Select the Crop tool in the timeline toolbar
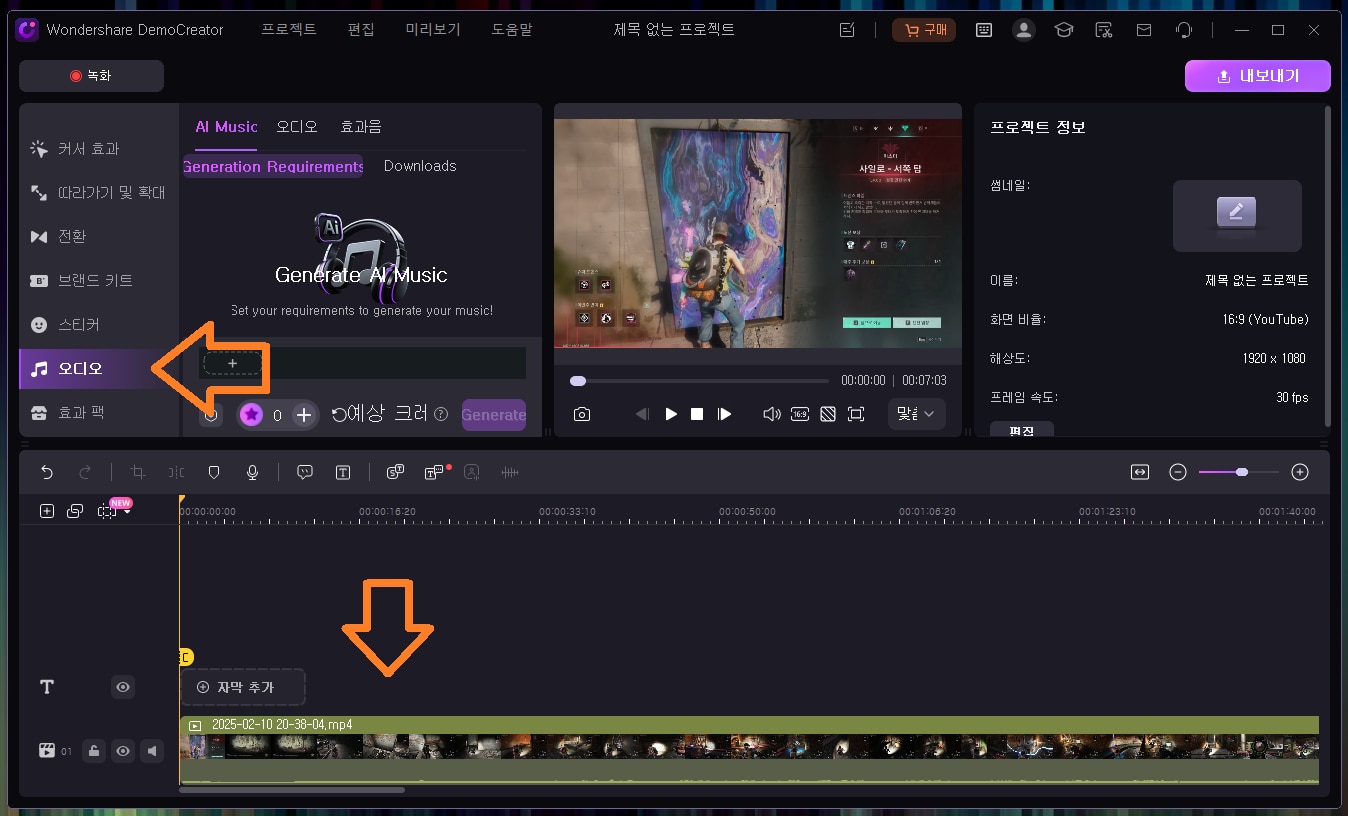Screen dimensions: 1348x816 point(138,472)
